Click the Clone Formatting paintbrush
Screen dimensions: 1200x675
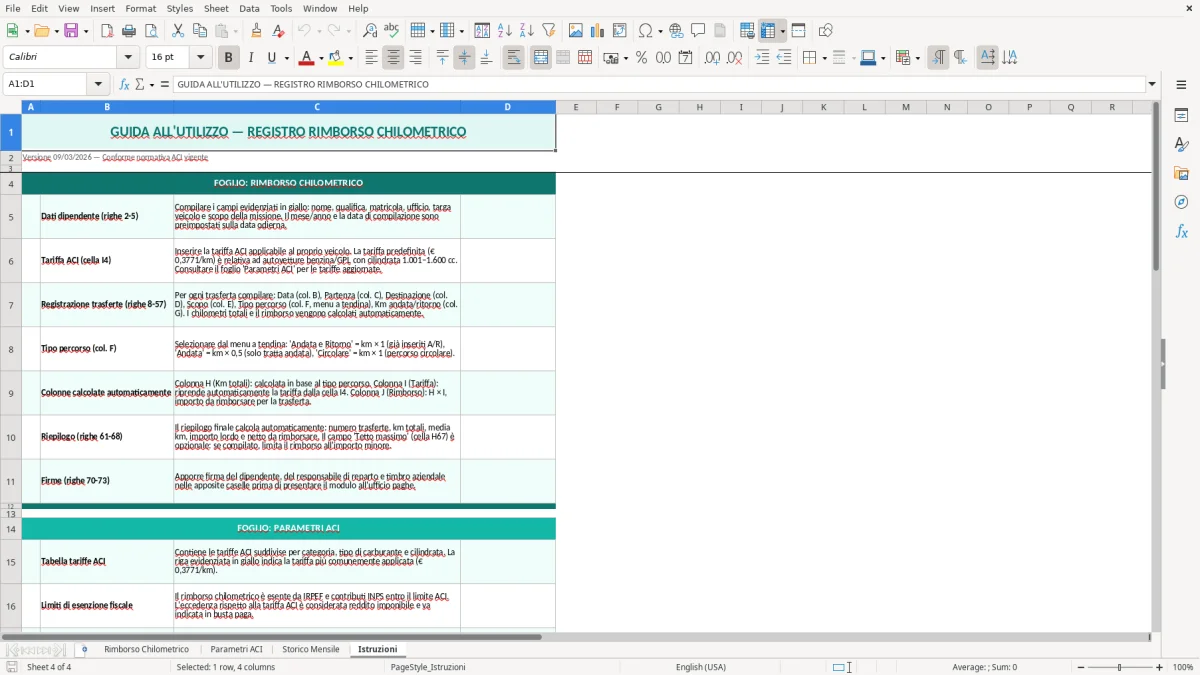[256, 31]
